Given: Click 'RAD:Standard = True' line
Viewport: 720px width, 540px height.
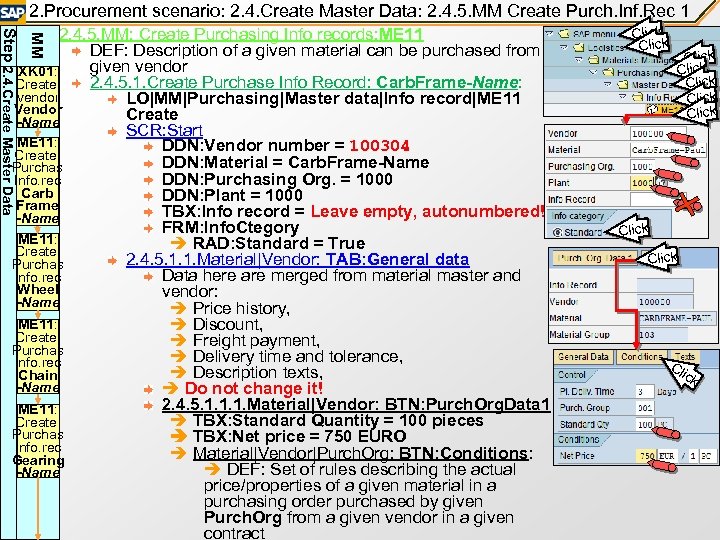Looking at the screenshot, I should tap(279, 243).
